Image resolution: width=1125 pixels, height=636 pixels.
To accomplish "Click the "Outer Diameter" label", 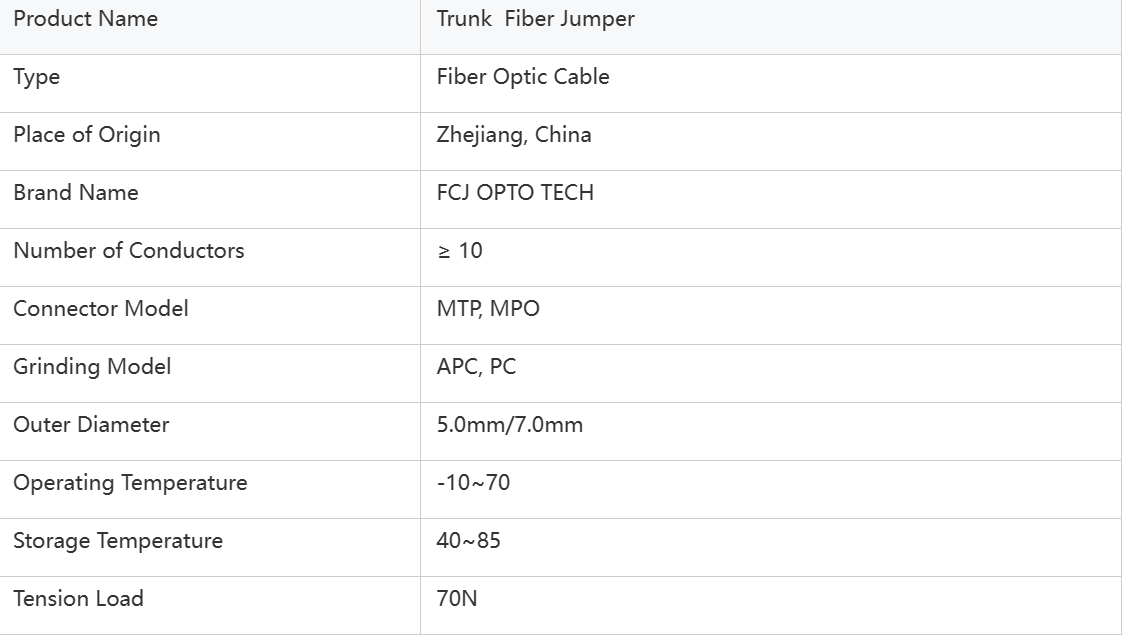I will tap(91, 425).
